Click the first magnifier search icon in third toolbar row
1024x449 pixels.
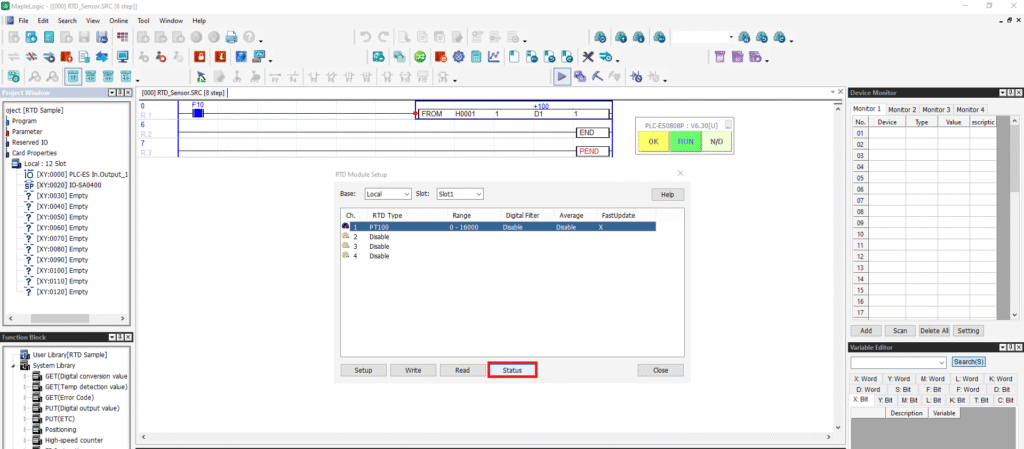pos(33,77)
